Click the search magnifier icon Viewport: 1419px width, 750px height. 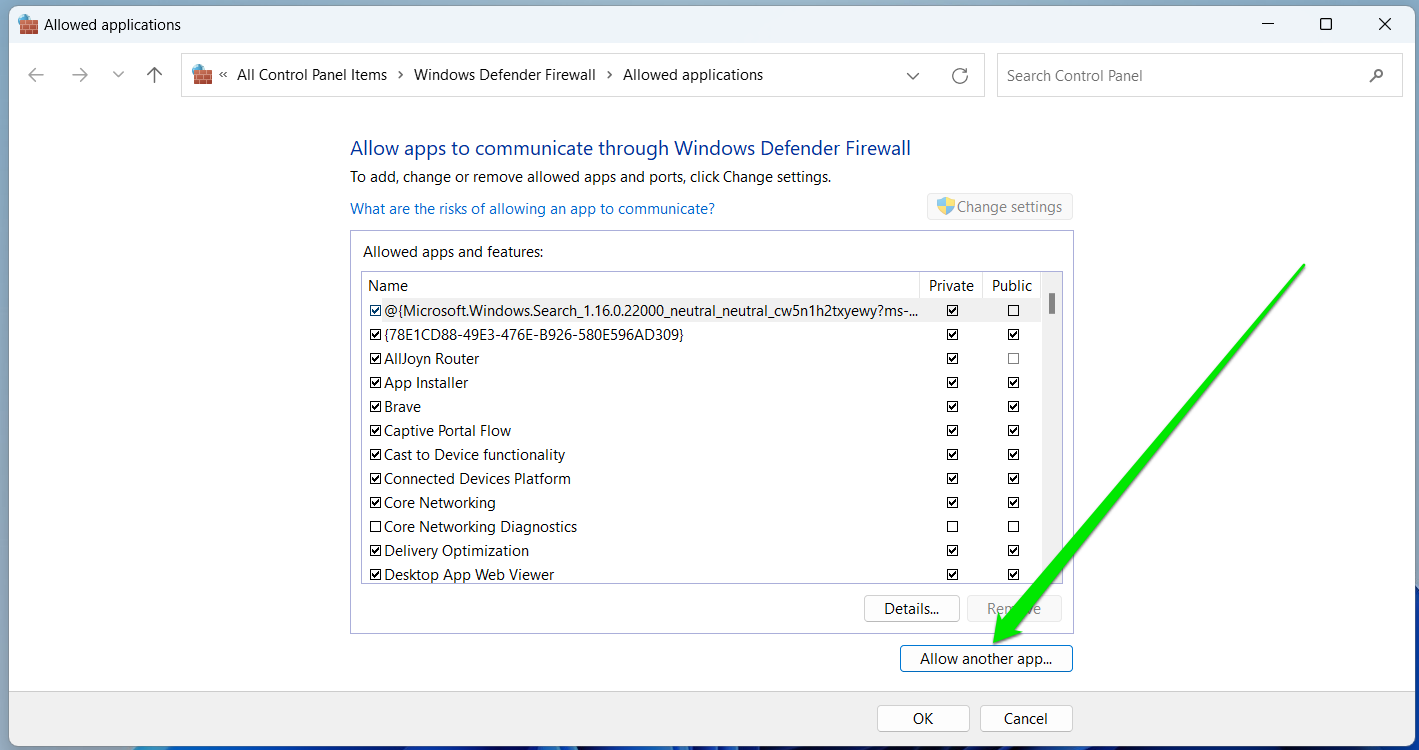(1377, 75)
